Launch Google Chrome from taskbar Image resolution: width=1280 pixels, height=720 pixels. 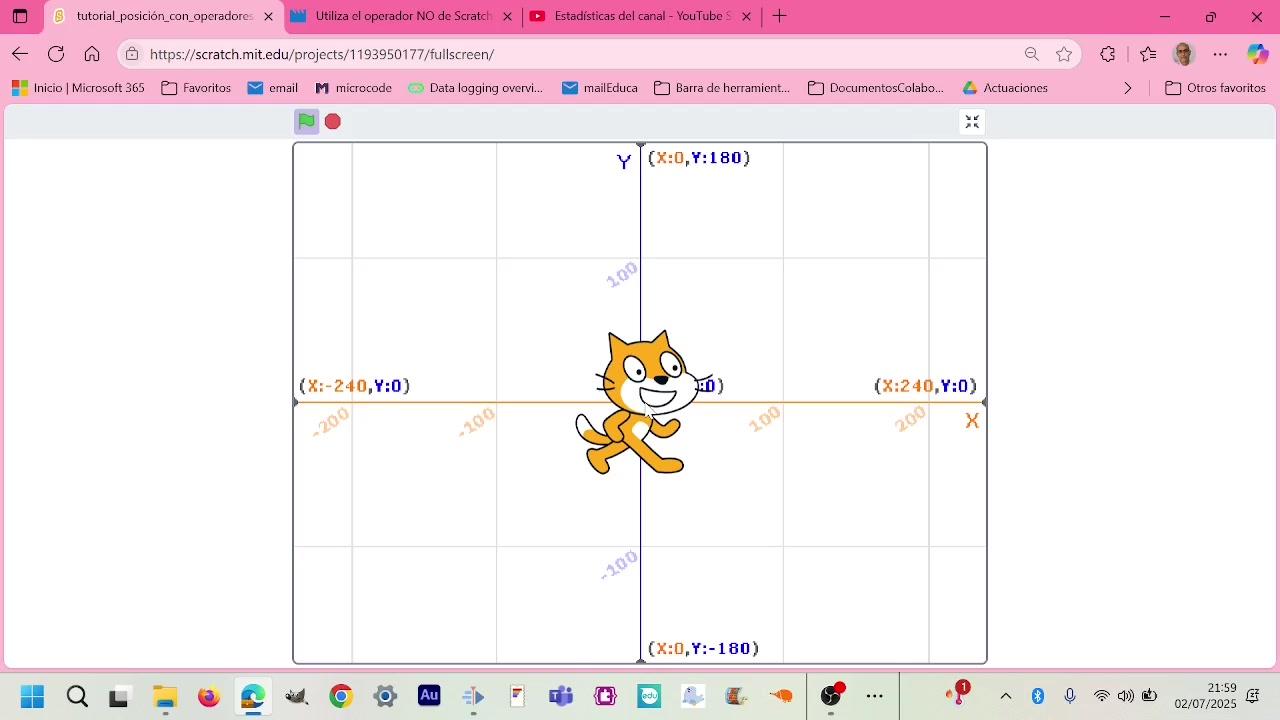pyautogui.click(x=341, y=696)
